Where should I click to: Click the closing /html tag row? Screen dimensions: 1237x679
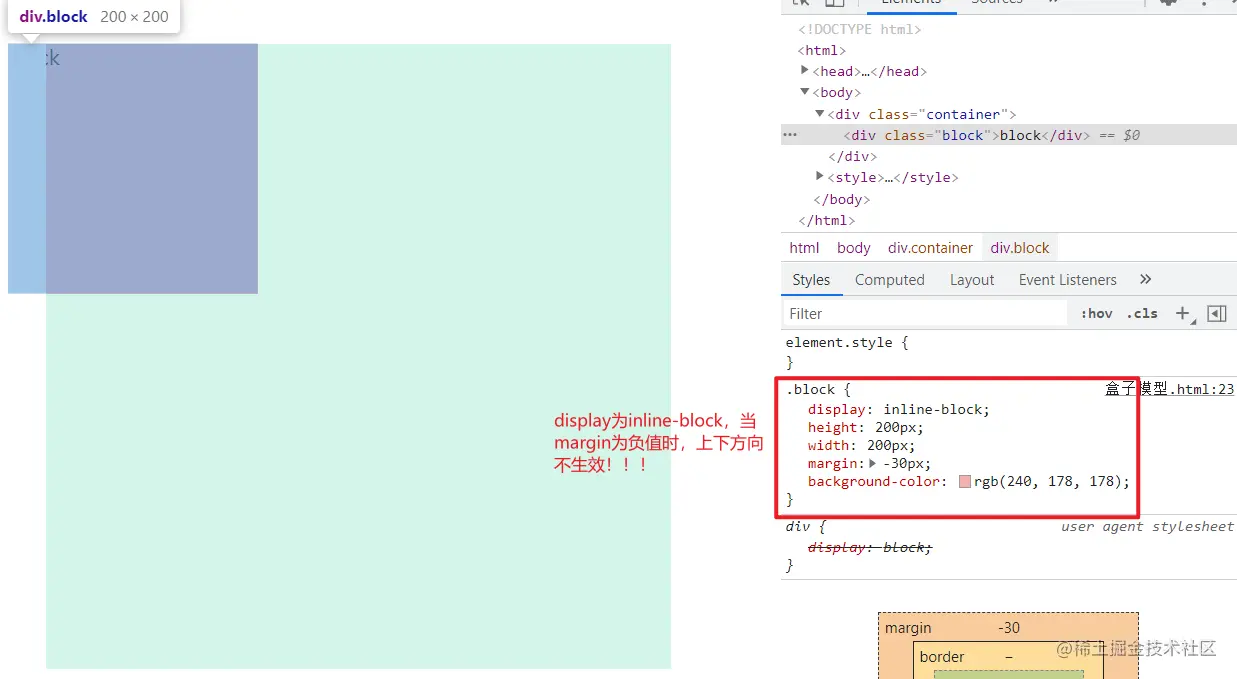[x=826, y=220]
